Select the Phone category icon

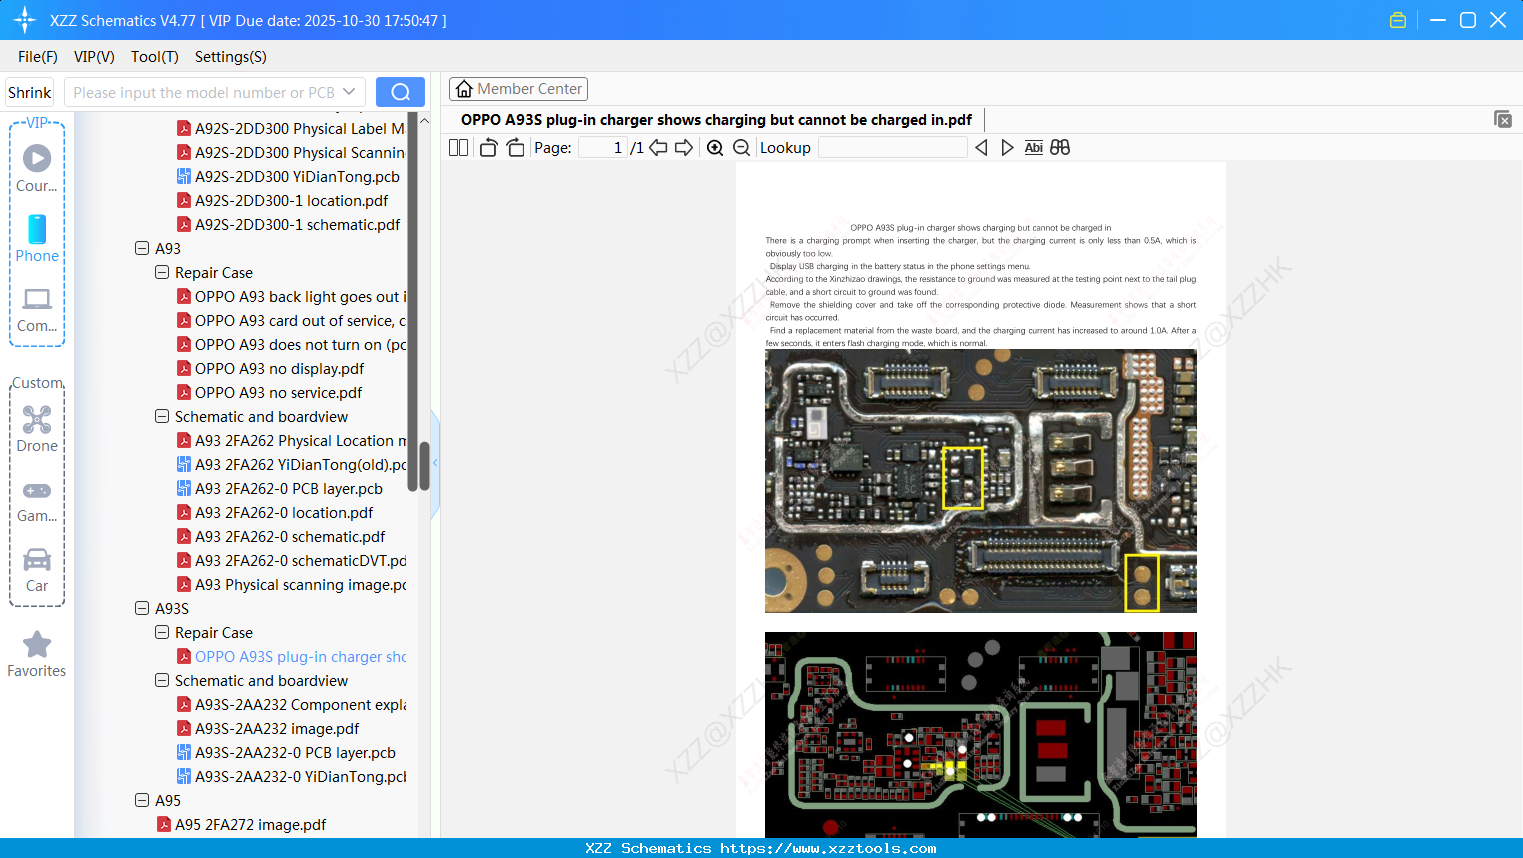click(x=37, y=238)
